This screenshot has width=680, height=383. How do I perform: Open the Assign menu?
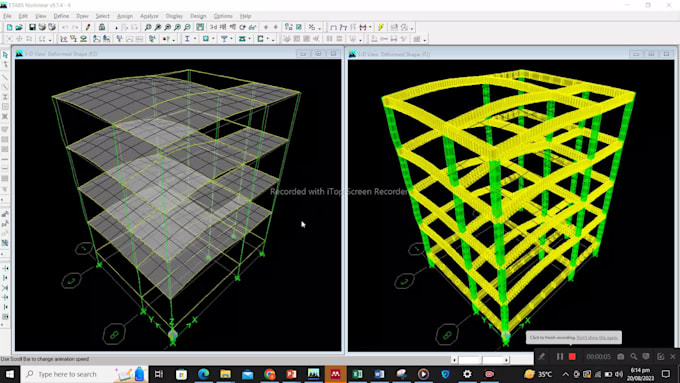125,16
